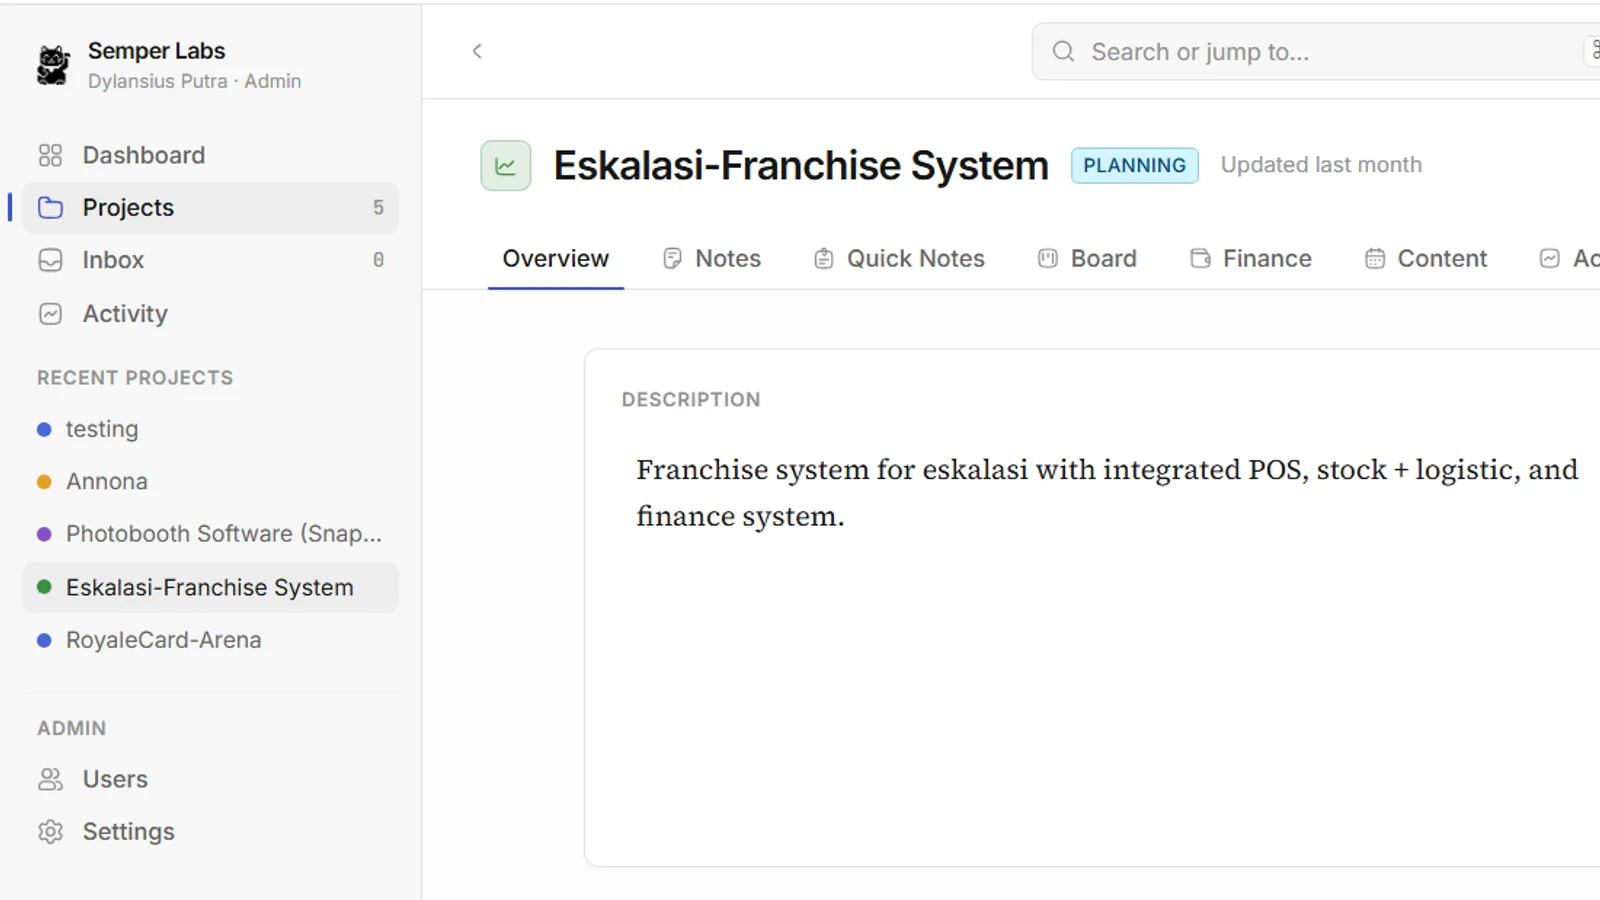1600x900 pixels.
Task: Open Users under Admin
Action: (x=210, y=779)
